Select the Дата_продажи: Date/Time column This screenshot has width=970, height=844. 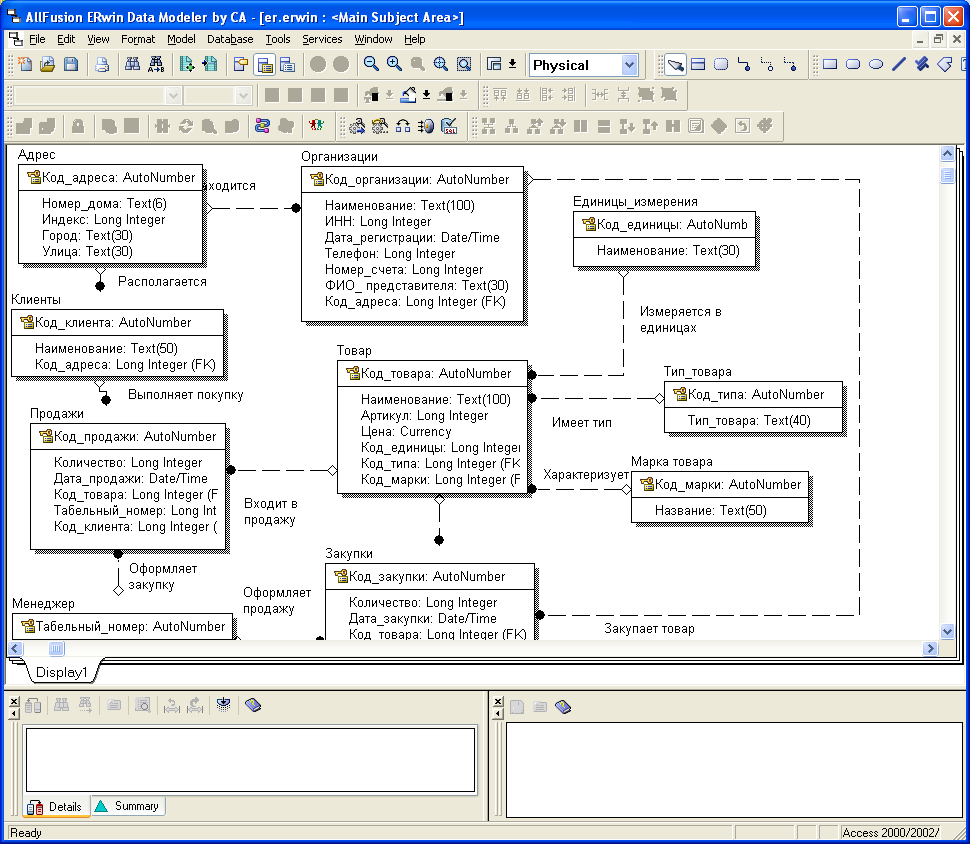point(131,478)
